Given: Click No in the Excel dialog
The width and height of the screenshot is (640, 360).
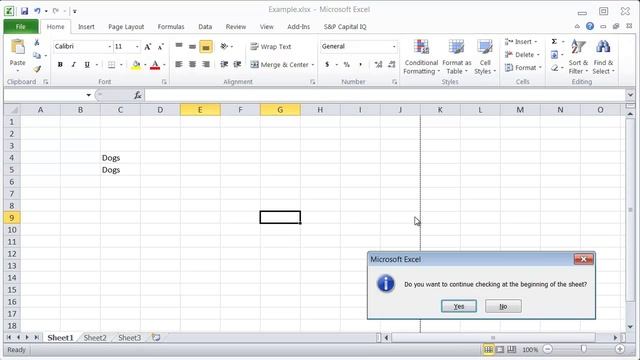Looking at the screenshot, I should pos(503,306).
